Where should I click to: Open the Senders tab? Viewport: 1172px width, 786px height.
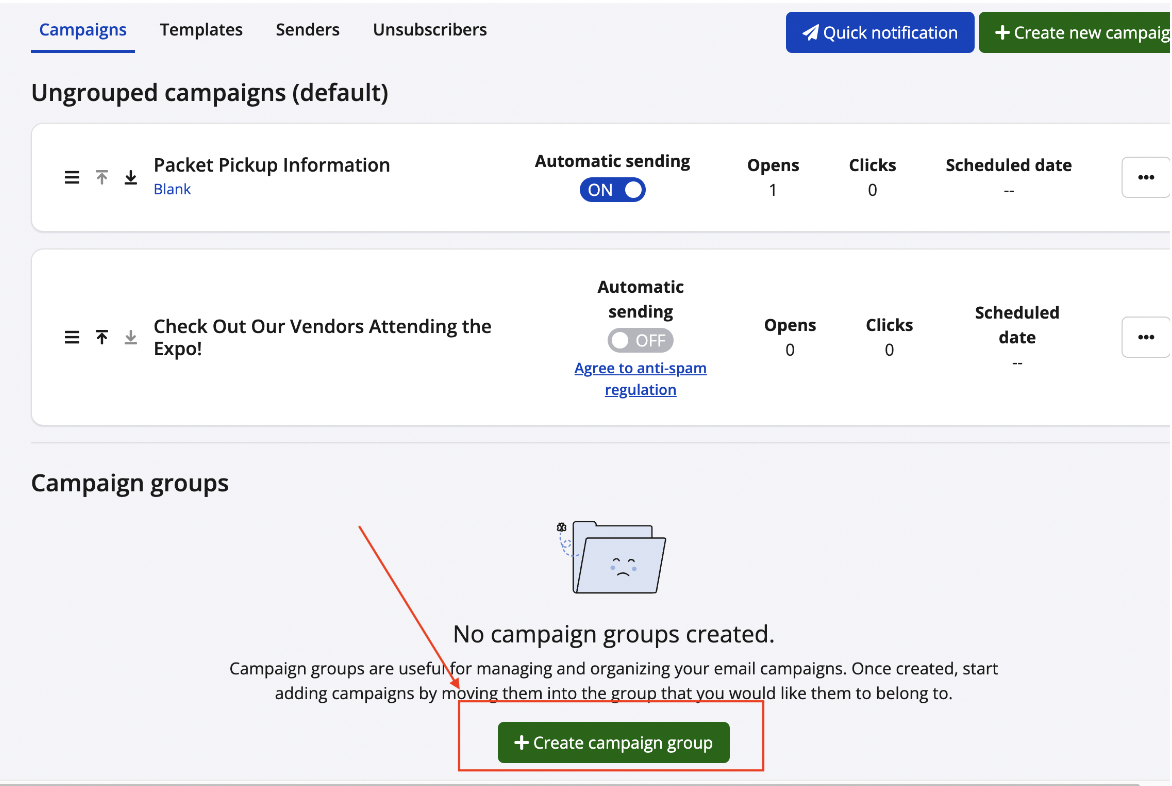click(x=307, y=30)
